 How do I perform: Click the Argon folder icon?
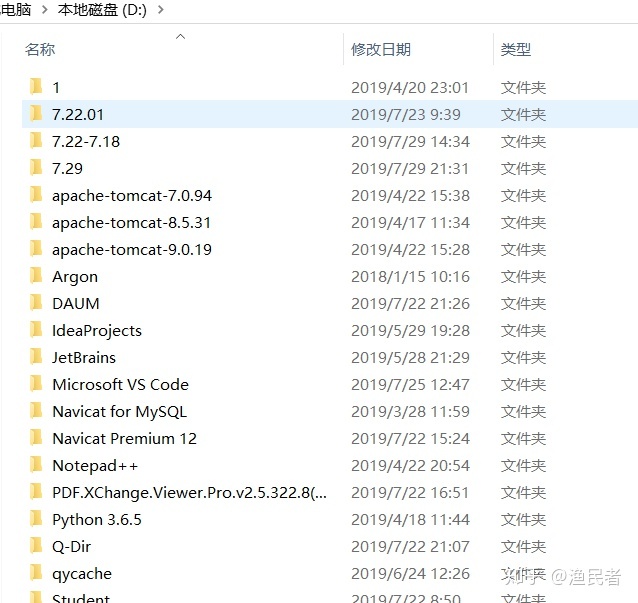point(36,275)
